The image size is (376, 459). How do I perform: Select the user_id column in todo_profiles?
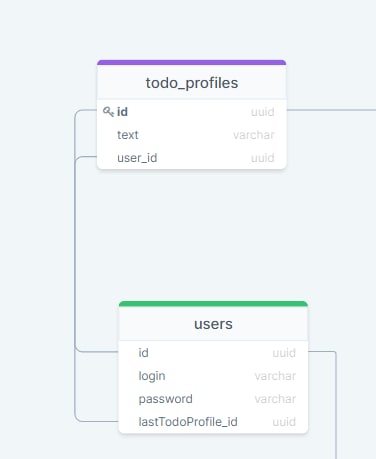pyautogui.click(x=192, y=158)
